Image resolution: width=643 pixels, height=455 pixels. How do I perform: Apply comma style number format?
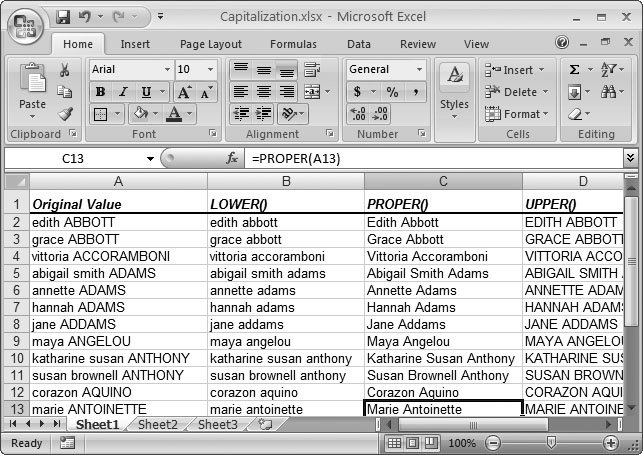tap(416, 92)
